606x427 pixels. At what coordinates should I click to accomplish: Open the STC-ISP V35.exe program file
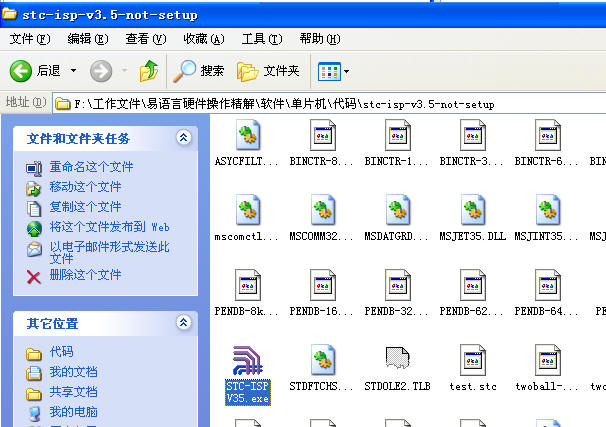[x=247, y=362]
